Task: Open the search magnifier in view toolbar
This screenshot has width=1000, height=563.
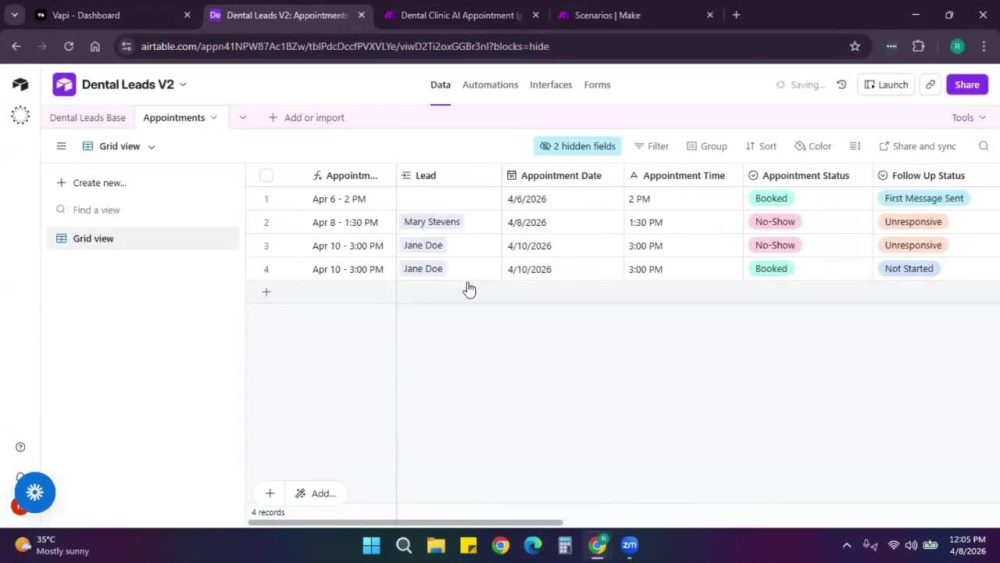Action: point(983,146)
